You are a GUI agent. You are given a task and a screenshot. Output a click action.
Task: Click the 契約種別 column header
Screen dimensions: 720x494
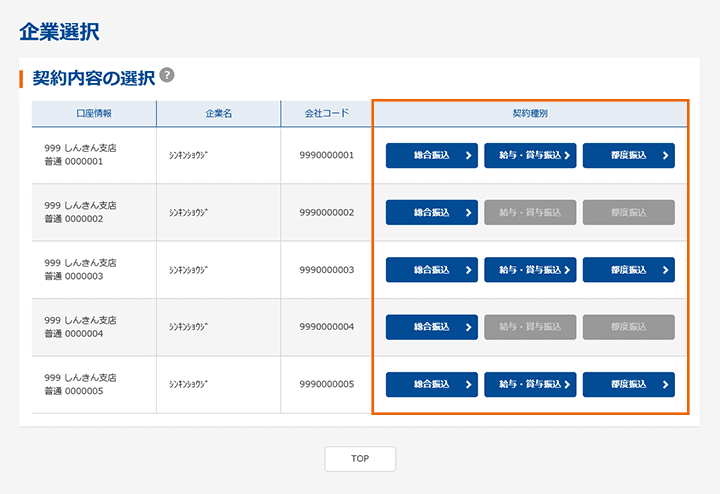point(529,114)
